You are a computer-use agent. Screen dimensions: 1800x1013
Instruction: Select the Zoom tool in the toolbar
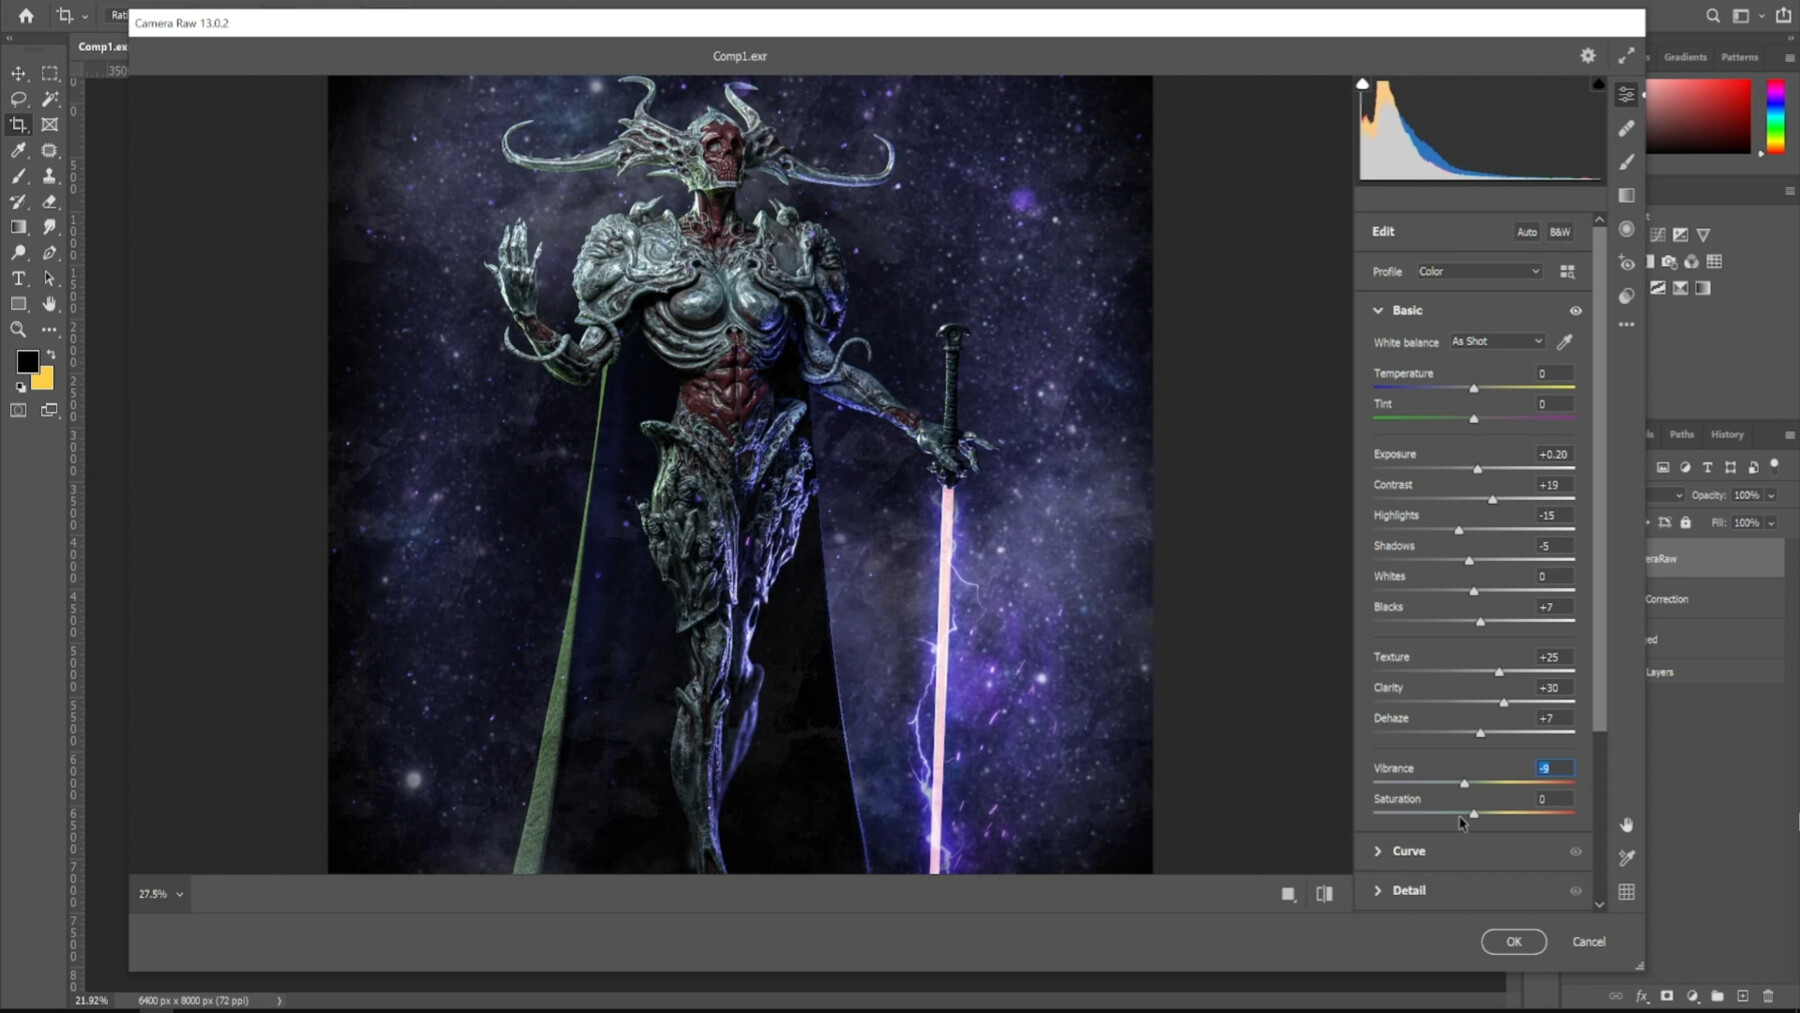[x=18, y=330]
